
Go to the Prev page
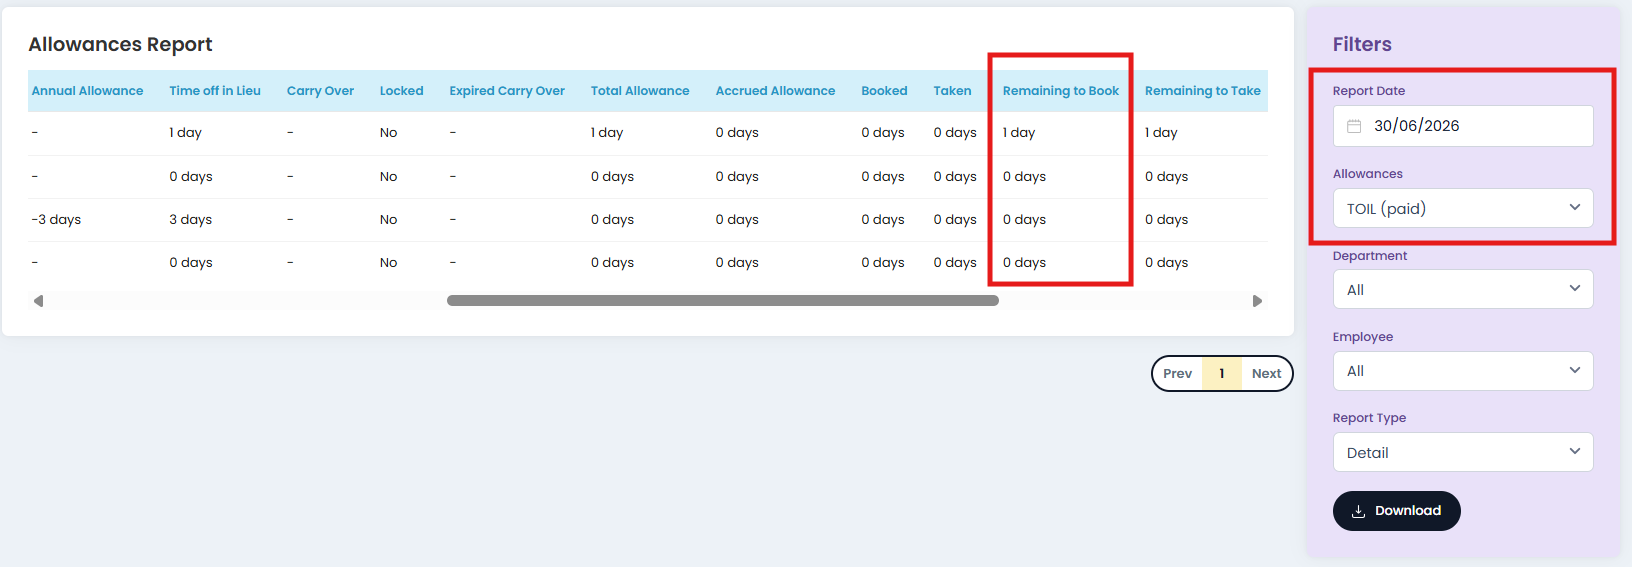tap(1177, 373)
